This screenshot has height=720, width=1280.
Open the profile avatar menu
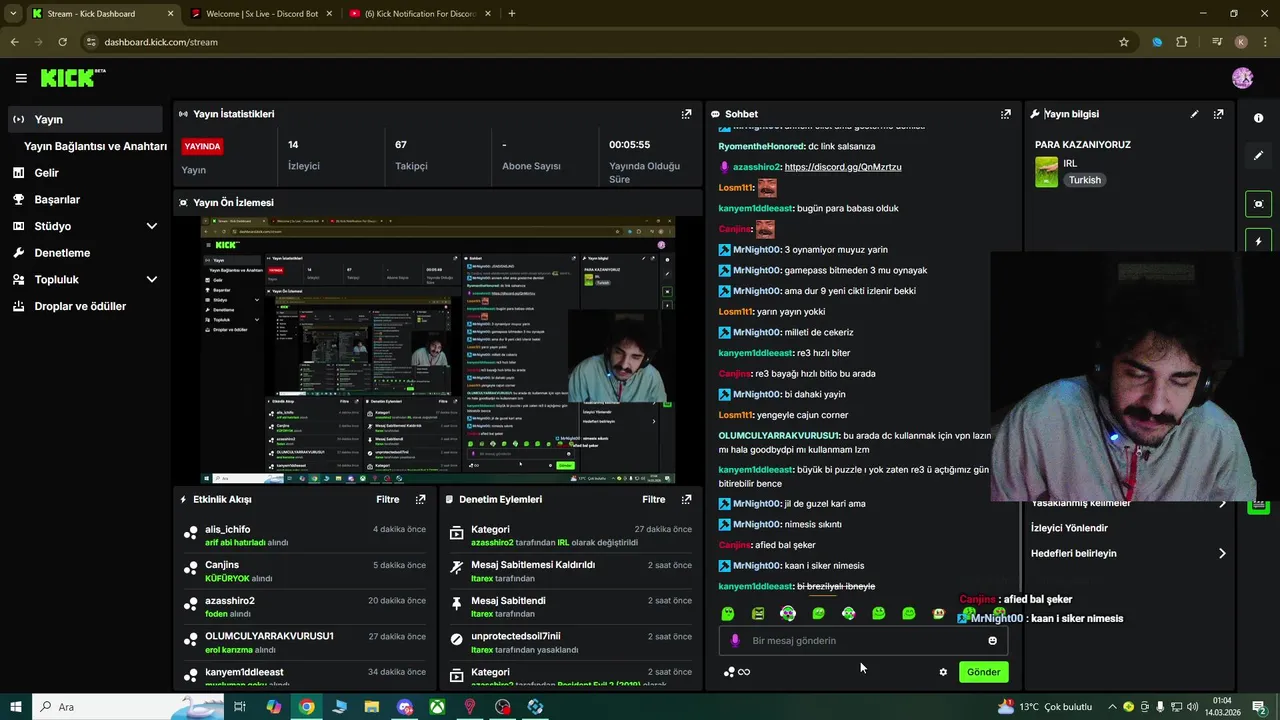(1243, 78)
